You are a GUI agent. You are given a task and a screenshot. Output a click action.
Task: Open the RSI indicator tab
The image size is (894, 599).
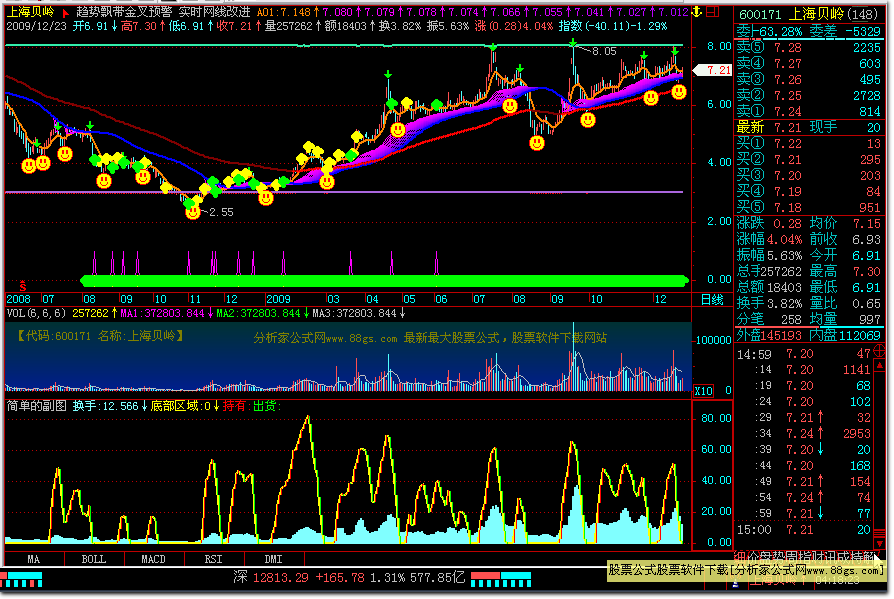213,559
